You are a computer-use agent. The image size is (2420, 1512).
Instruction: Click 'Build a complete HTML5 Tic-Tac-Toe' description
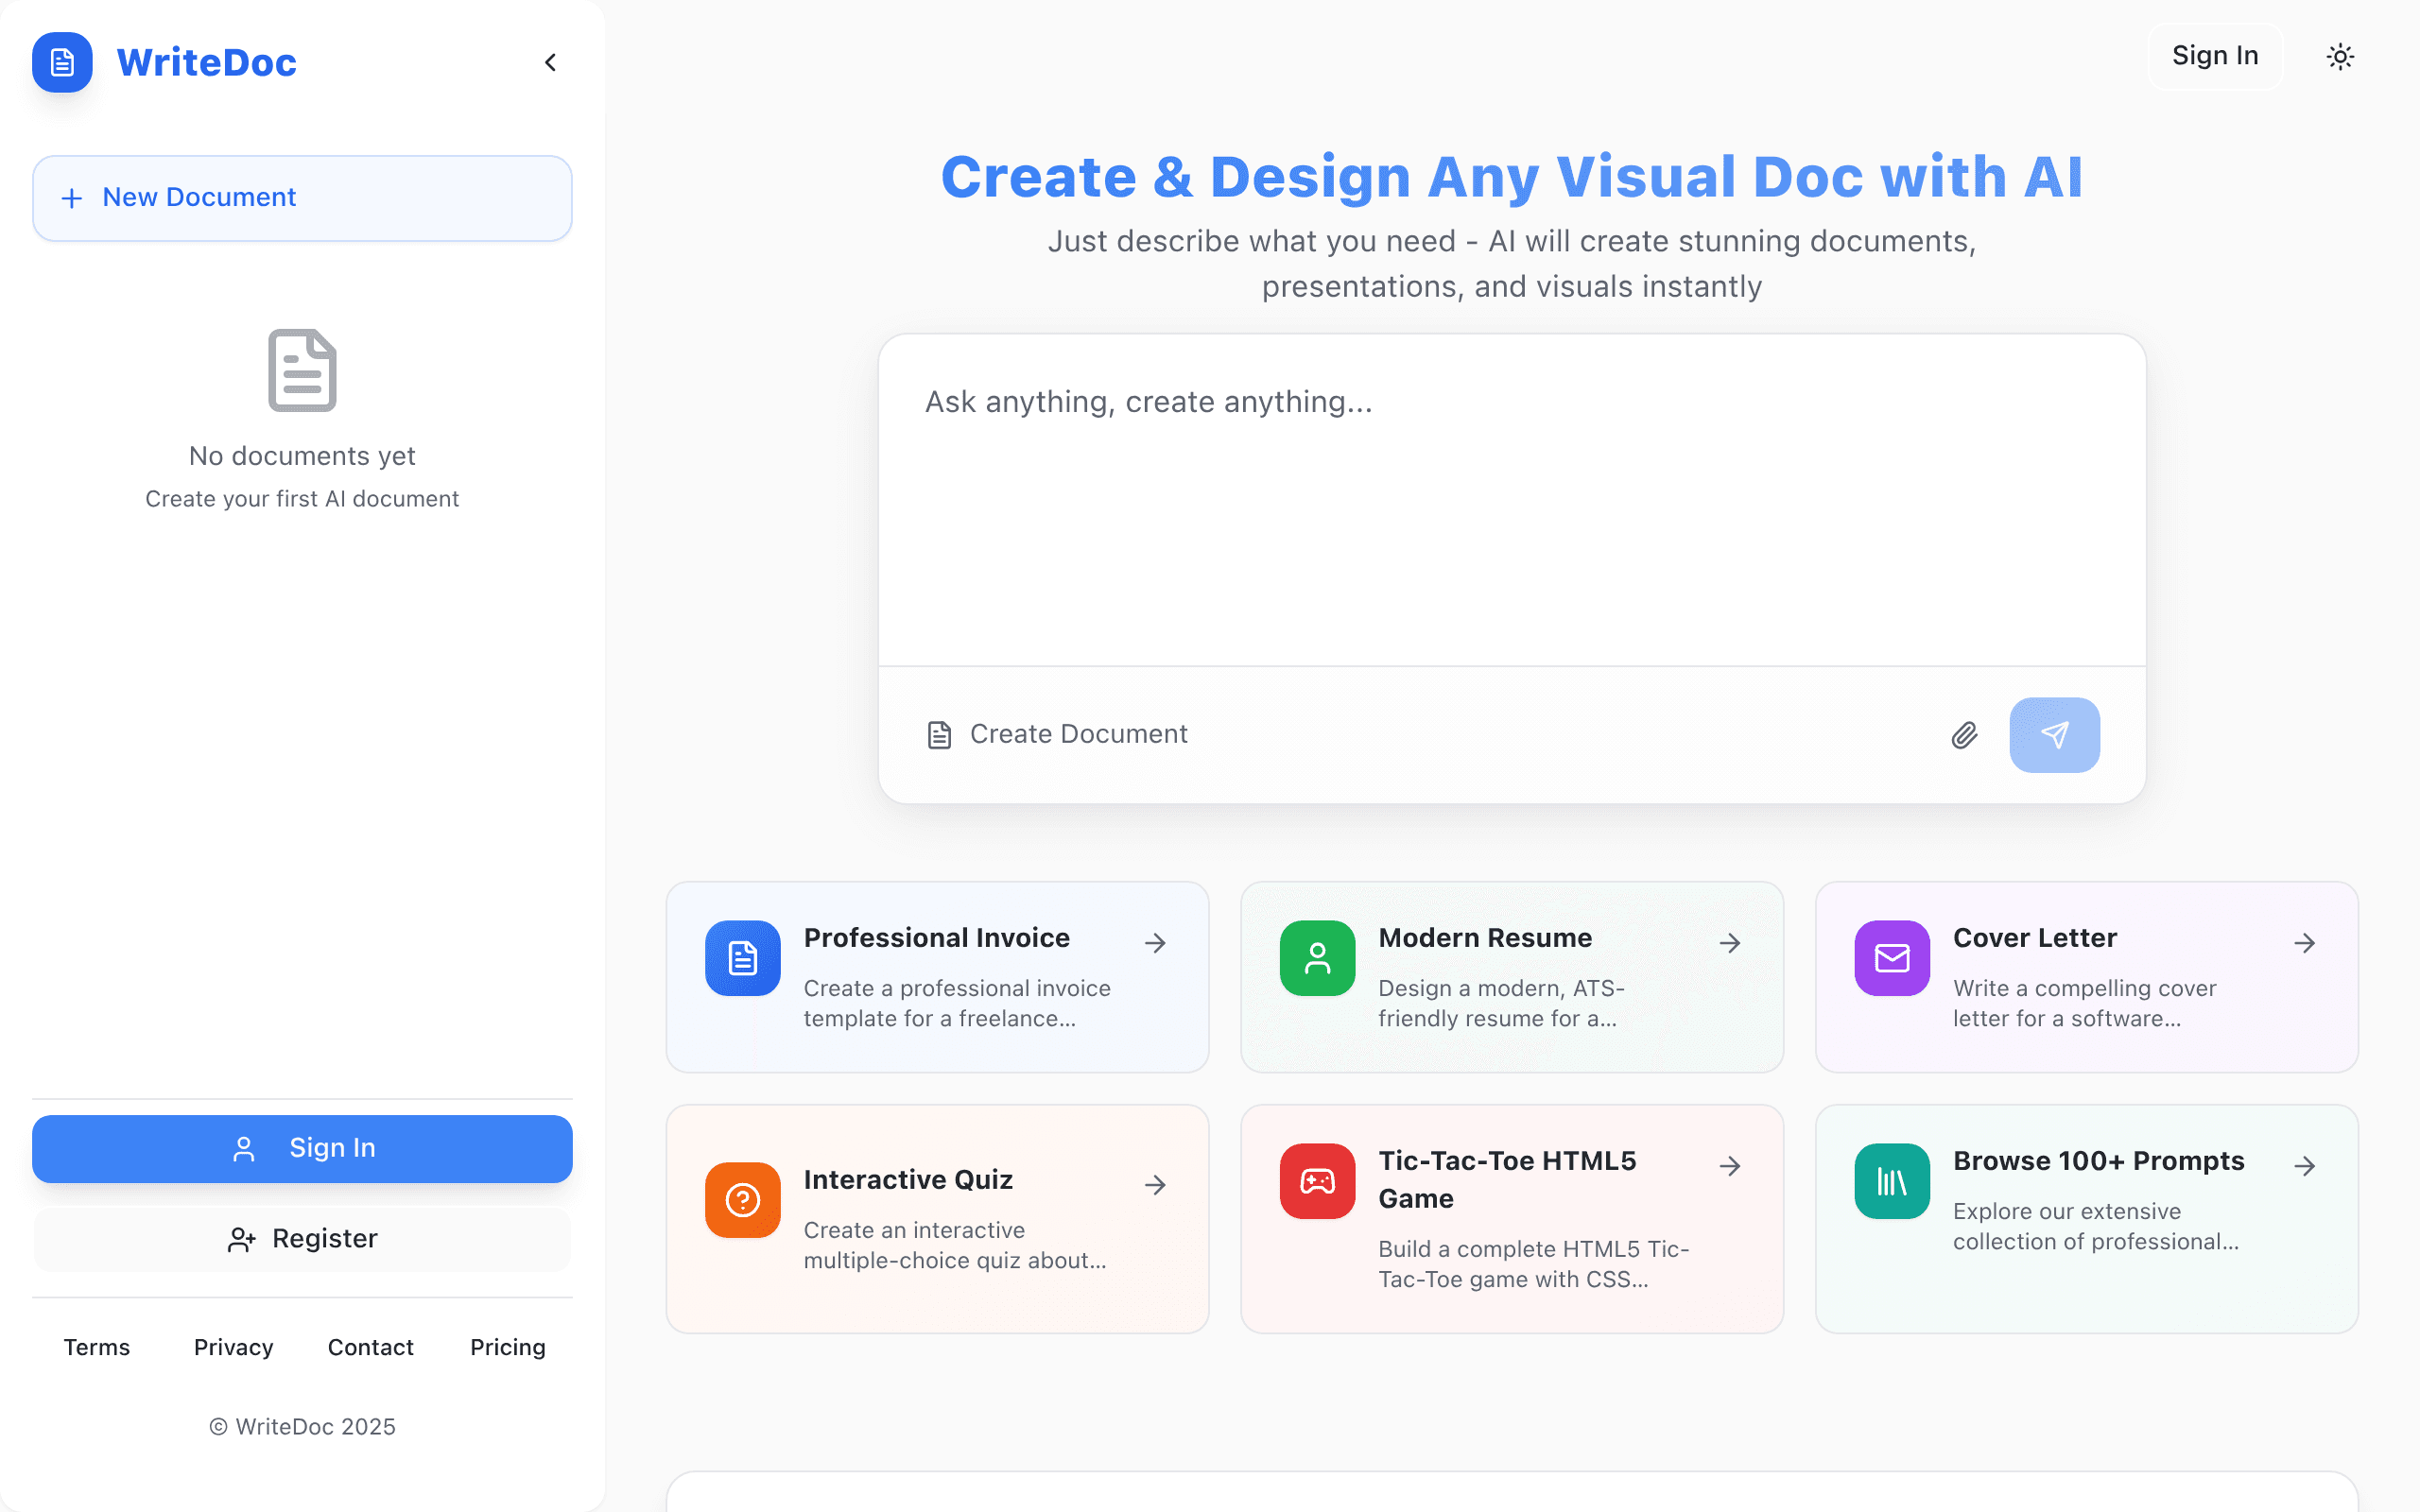coord(1533,1264)
